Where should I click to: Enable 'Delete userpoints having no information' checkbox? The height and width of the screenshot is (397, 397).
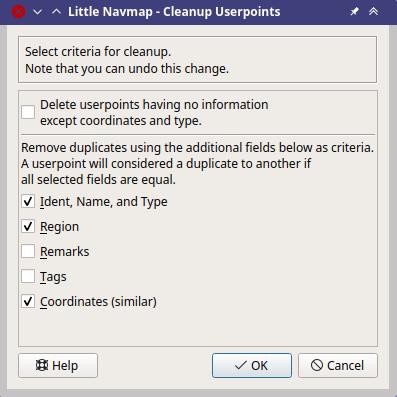click(28, 112)
